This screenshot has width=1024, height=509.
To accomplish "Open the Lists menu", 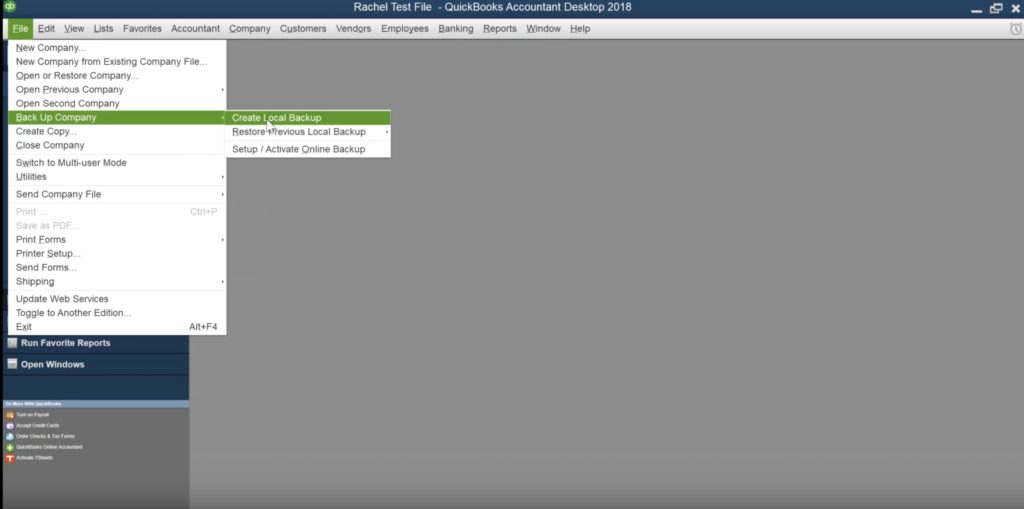I will click(x=103, y=29).
